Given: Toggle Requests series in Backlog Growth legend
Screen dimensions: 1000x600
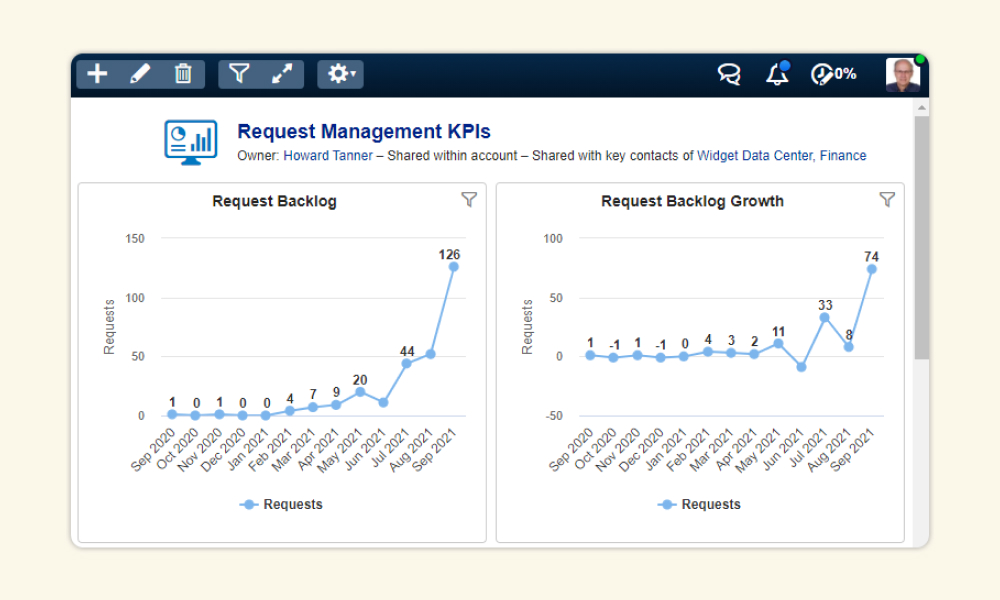Looking at the screenshot, I should [699, 504].
